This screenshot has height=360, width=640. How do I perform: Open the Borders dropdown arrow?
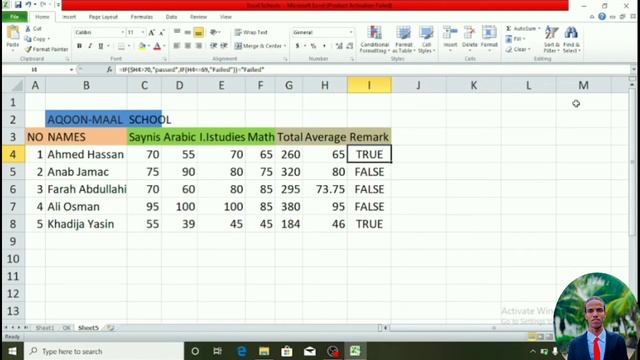(x=129, y=46)
